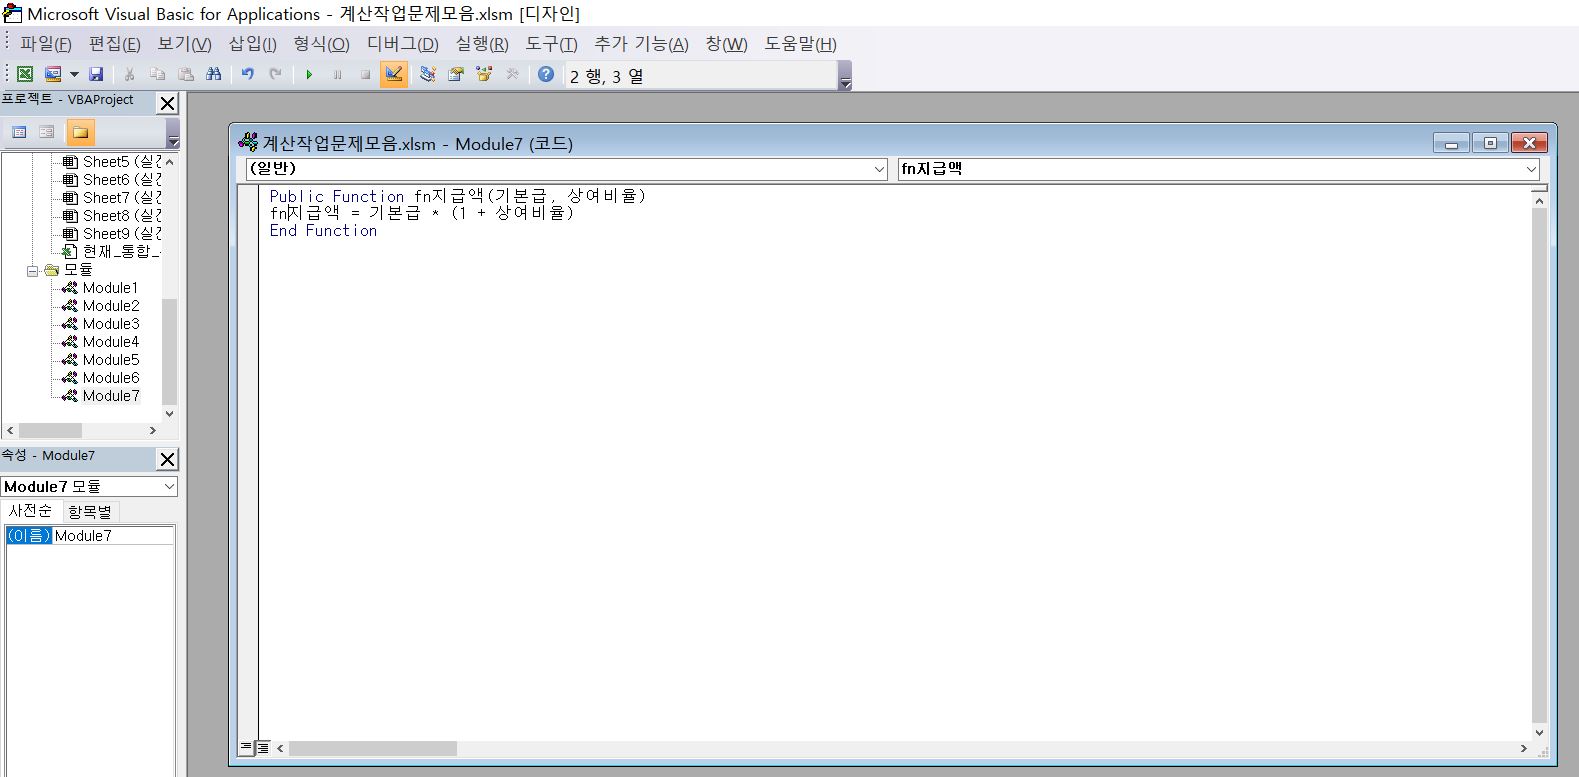This screenshot has width=1579, height=777.
Task: Collapse the 모듈 folder in the project tree
Action: pyautogui.click(x=32, y=271)
